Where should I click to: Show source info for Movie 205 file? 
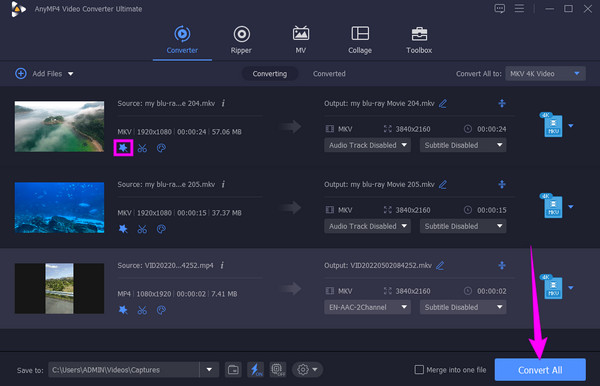pyautogui.click(x=223, y=184)
